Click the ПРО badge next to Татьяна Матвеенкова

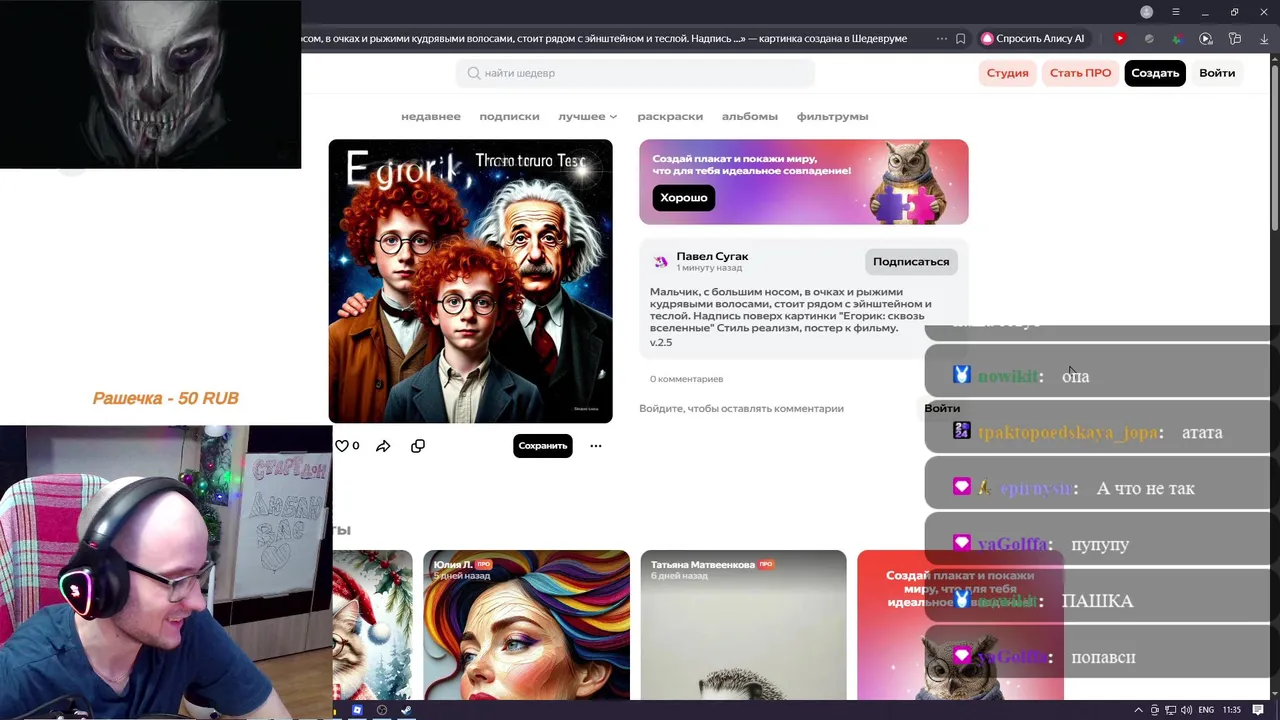coord(766,564)
